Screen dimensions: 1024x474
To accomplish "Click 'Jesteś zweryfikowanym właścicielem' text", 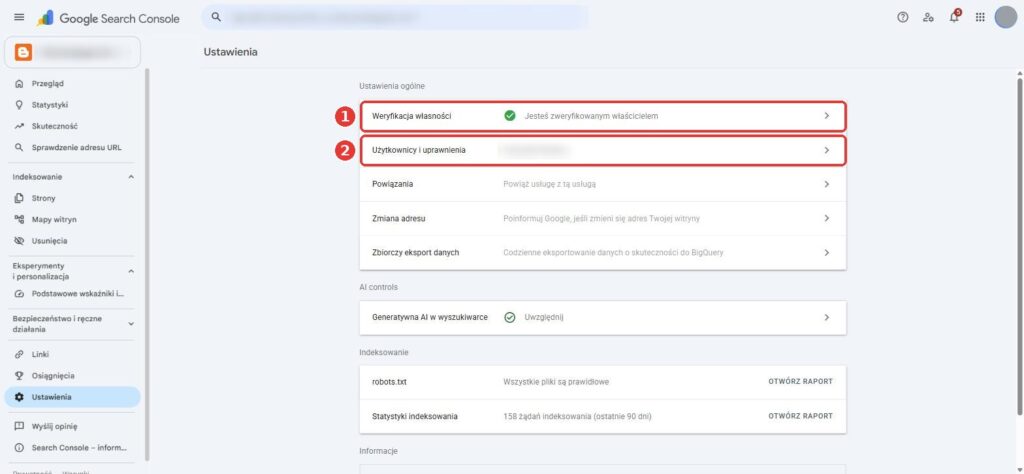I will [x=591, y=116].
